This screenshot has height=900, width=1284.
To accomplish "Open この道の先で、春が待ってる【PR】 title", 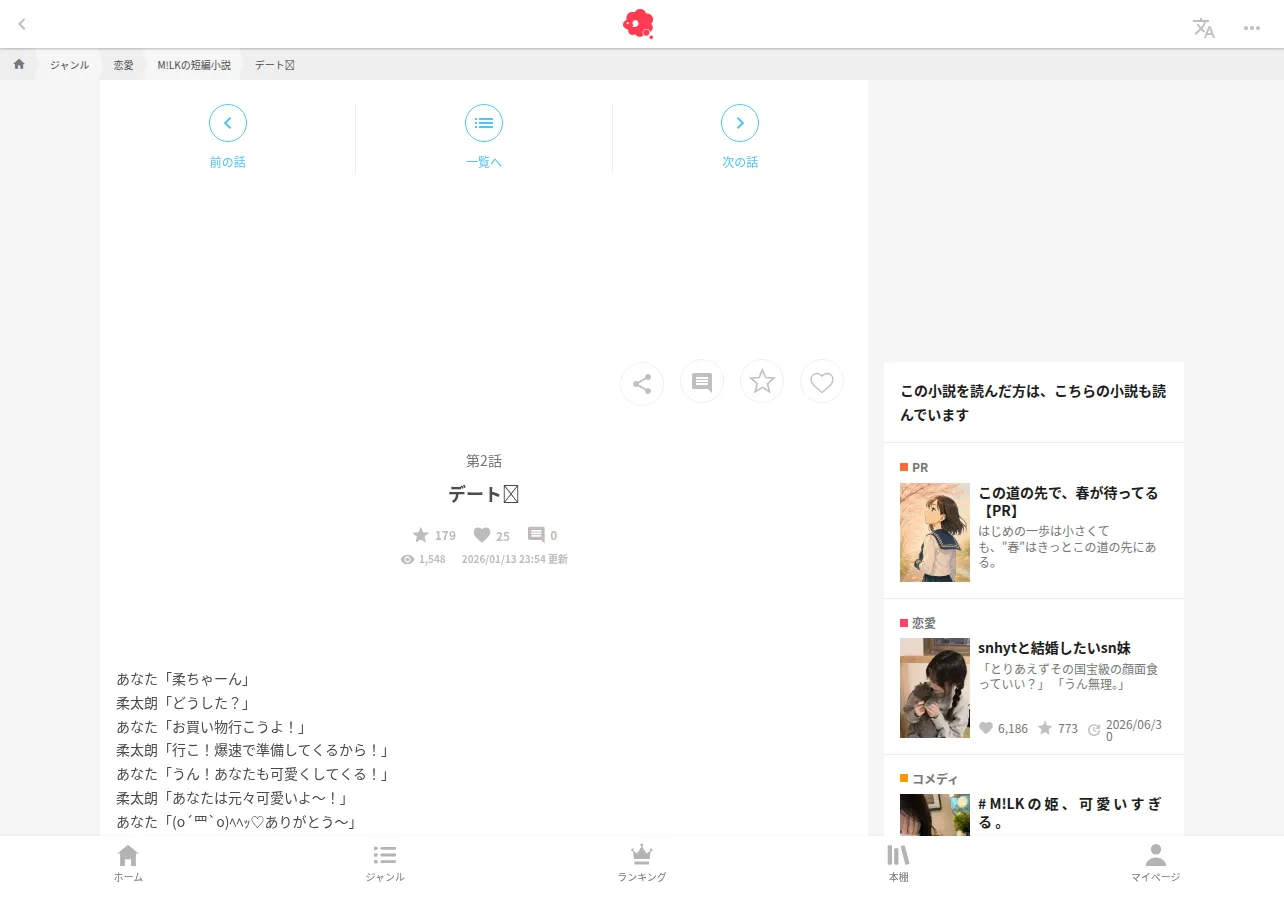I will click(x=1068, y=502).
